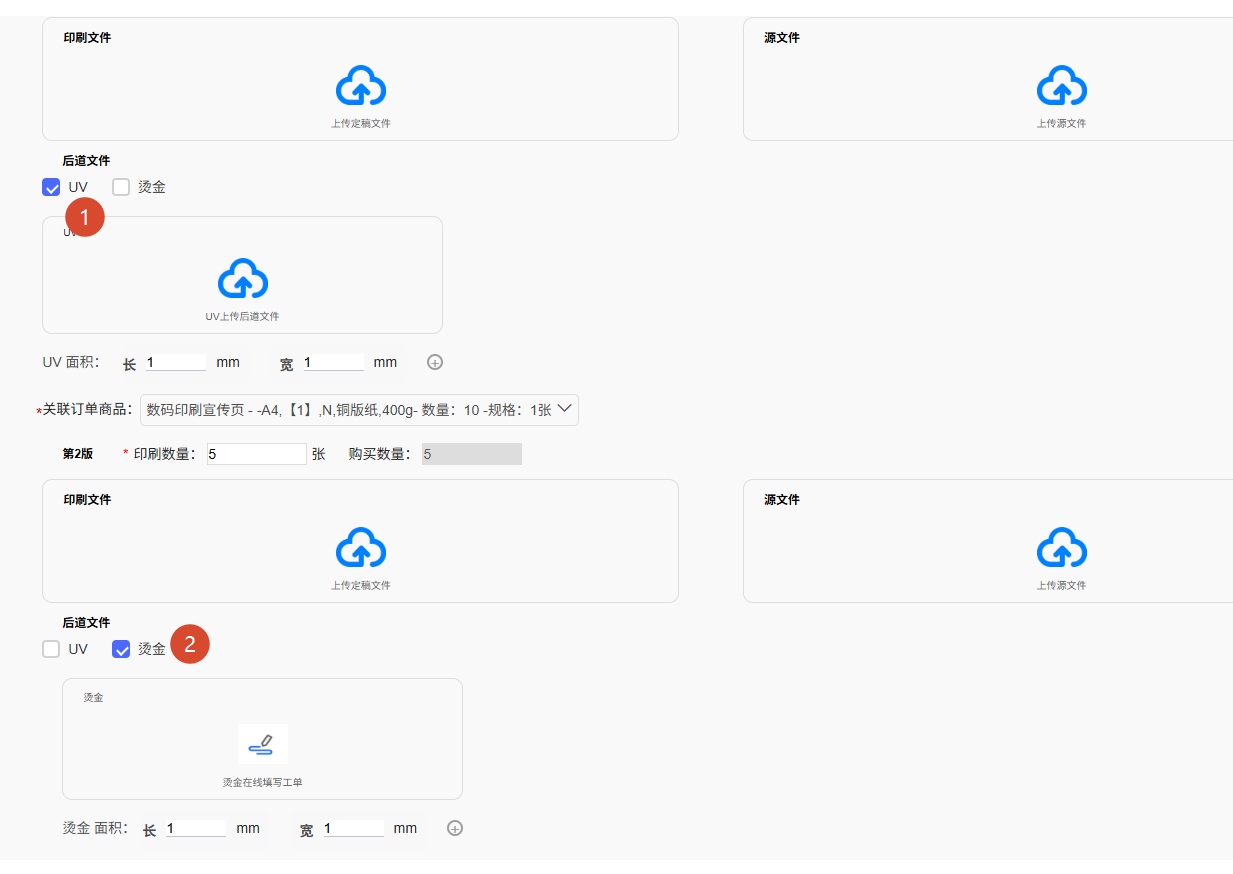This screenshot has height=874, width=1233.
Task: Check the UV checkbox in the 第2版 section
Action: (51, 649)
